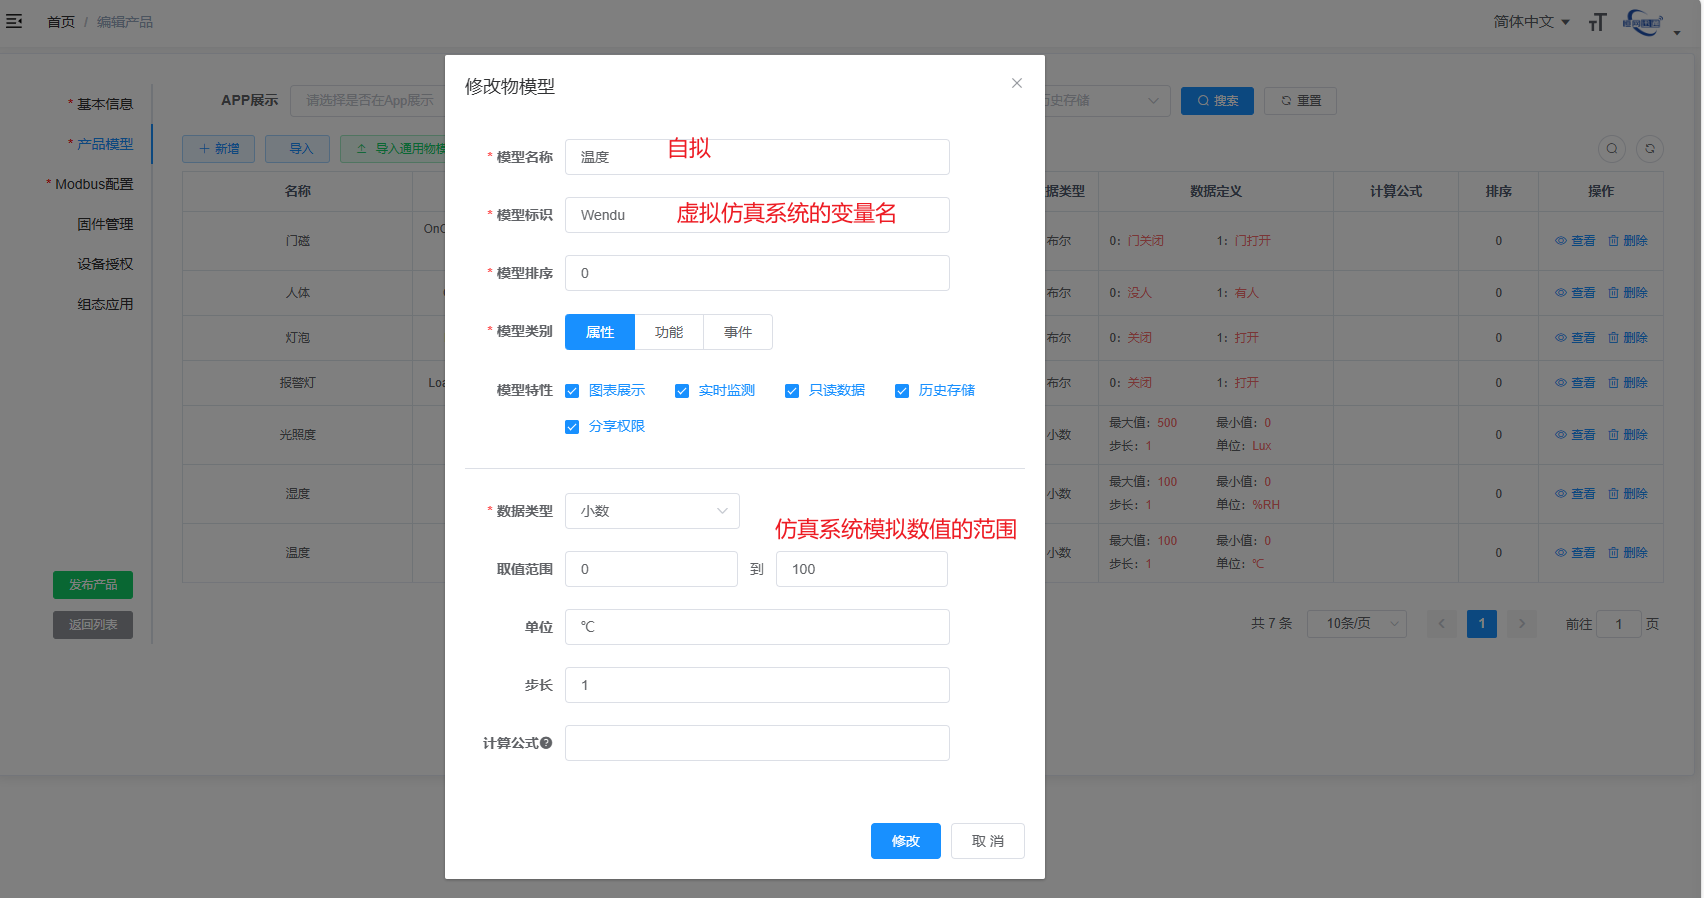
Task: Close the modify model dialog with X
Action: pyautogui.click(x=1017, y=83)
